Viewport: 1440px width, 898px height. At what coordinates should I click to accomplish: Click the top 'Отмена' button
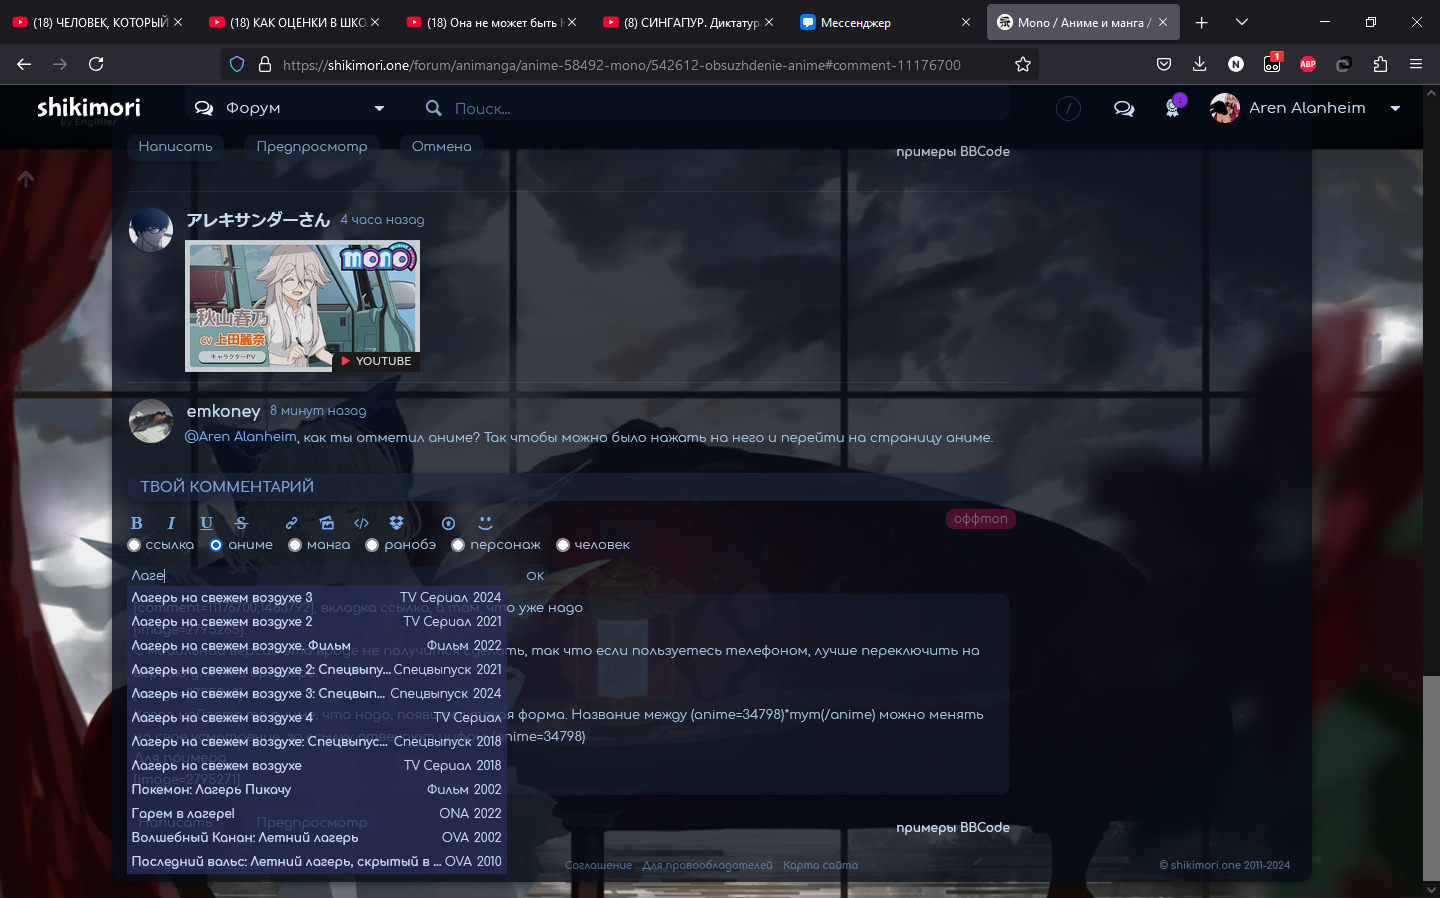(x=442, y=146)
